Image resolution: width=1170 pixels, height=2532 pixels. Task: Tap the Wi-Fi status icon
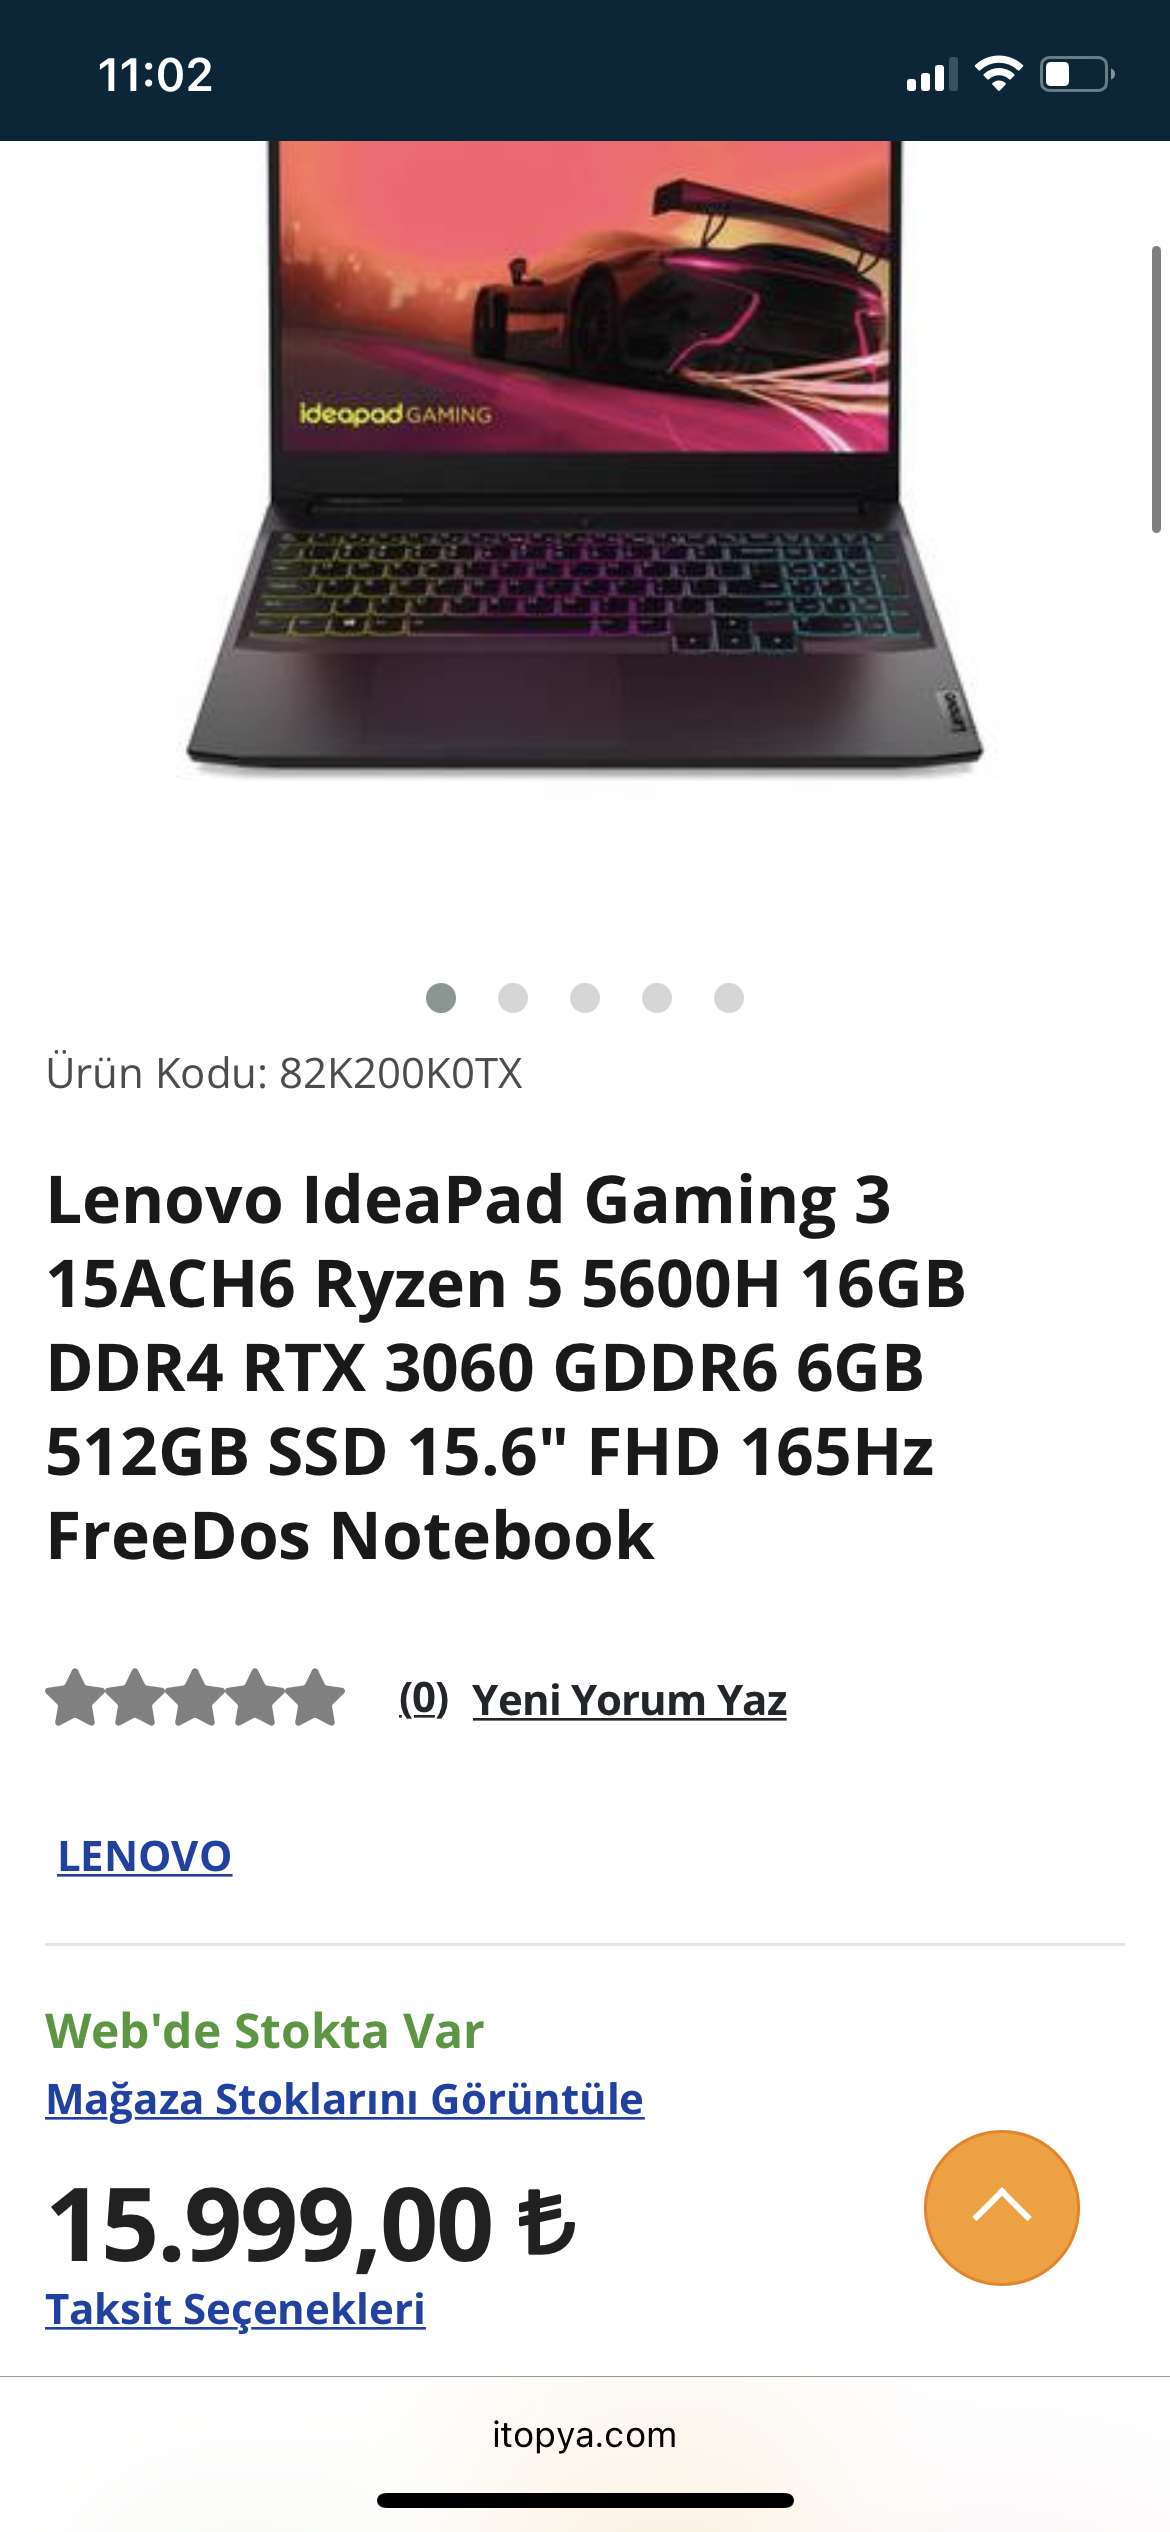[x=998, y=74]
